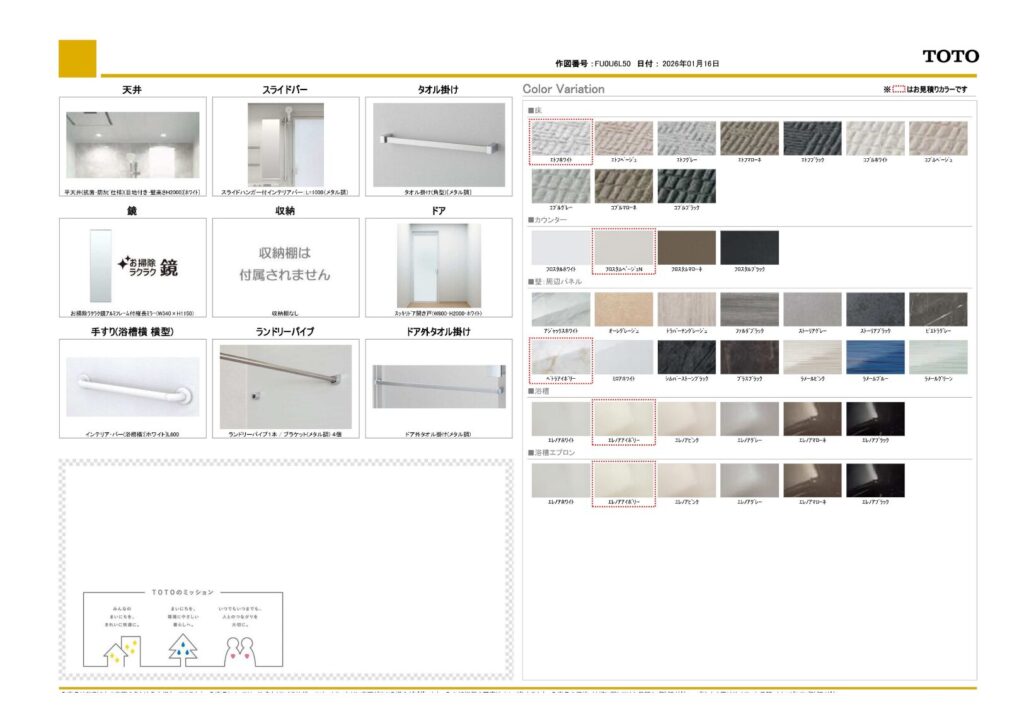Click the tree with water drop icon
This screenshot has width=1024, height=709.
(182, 650)
